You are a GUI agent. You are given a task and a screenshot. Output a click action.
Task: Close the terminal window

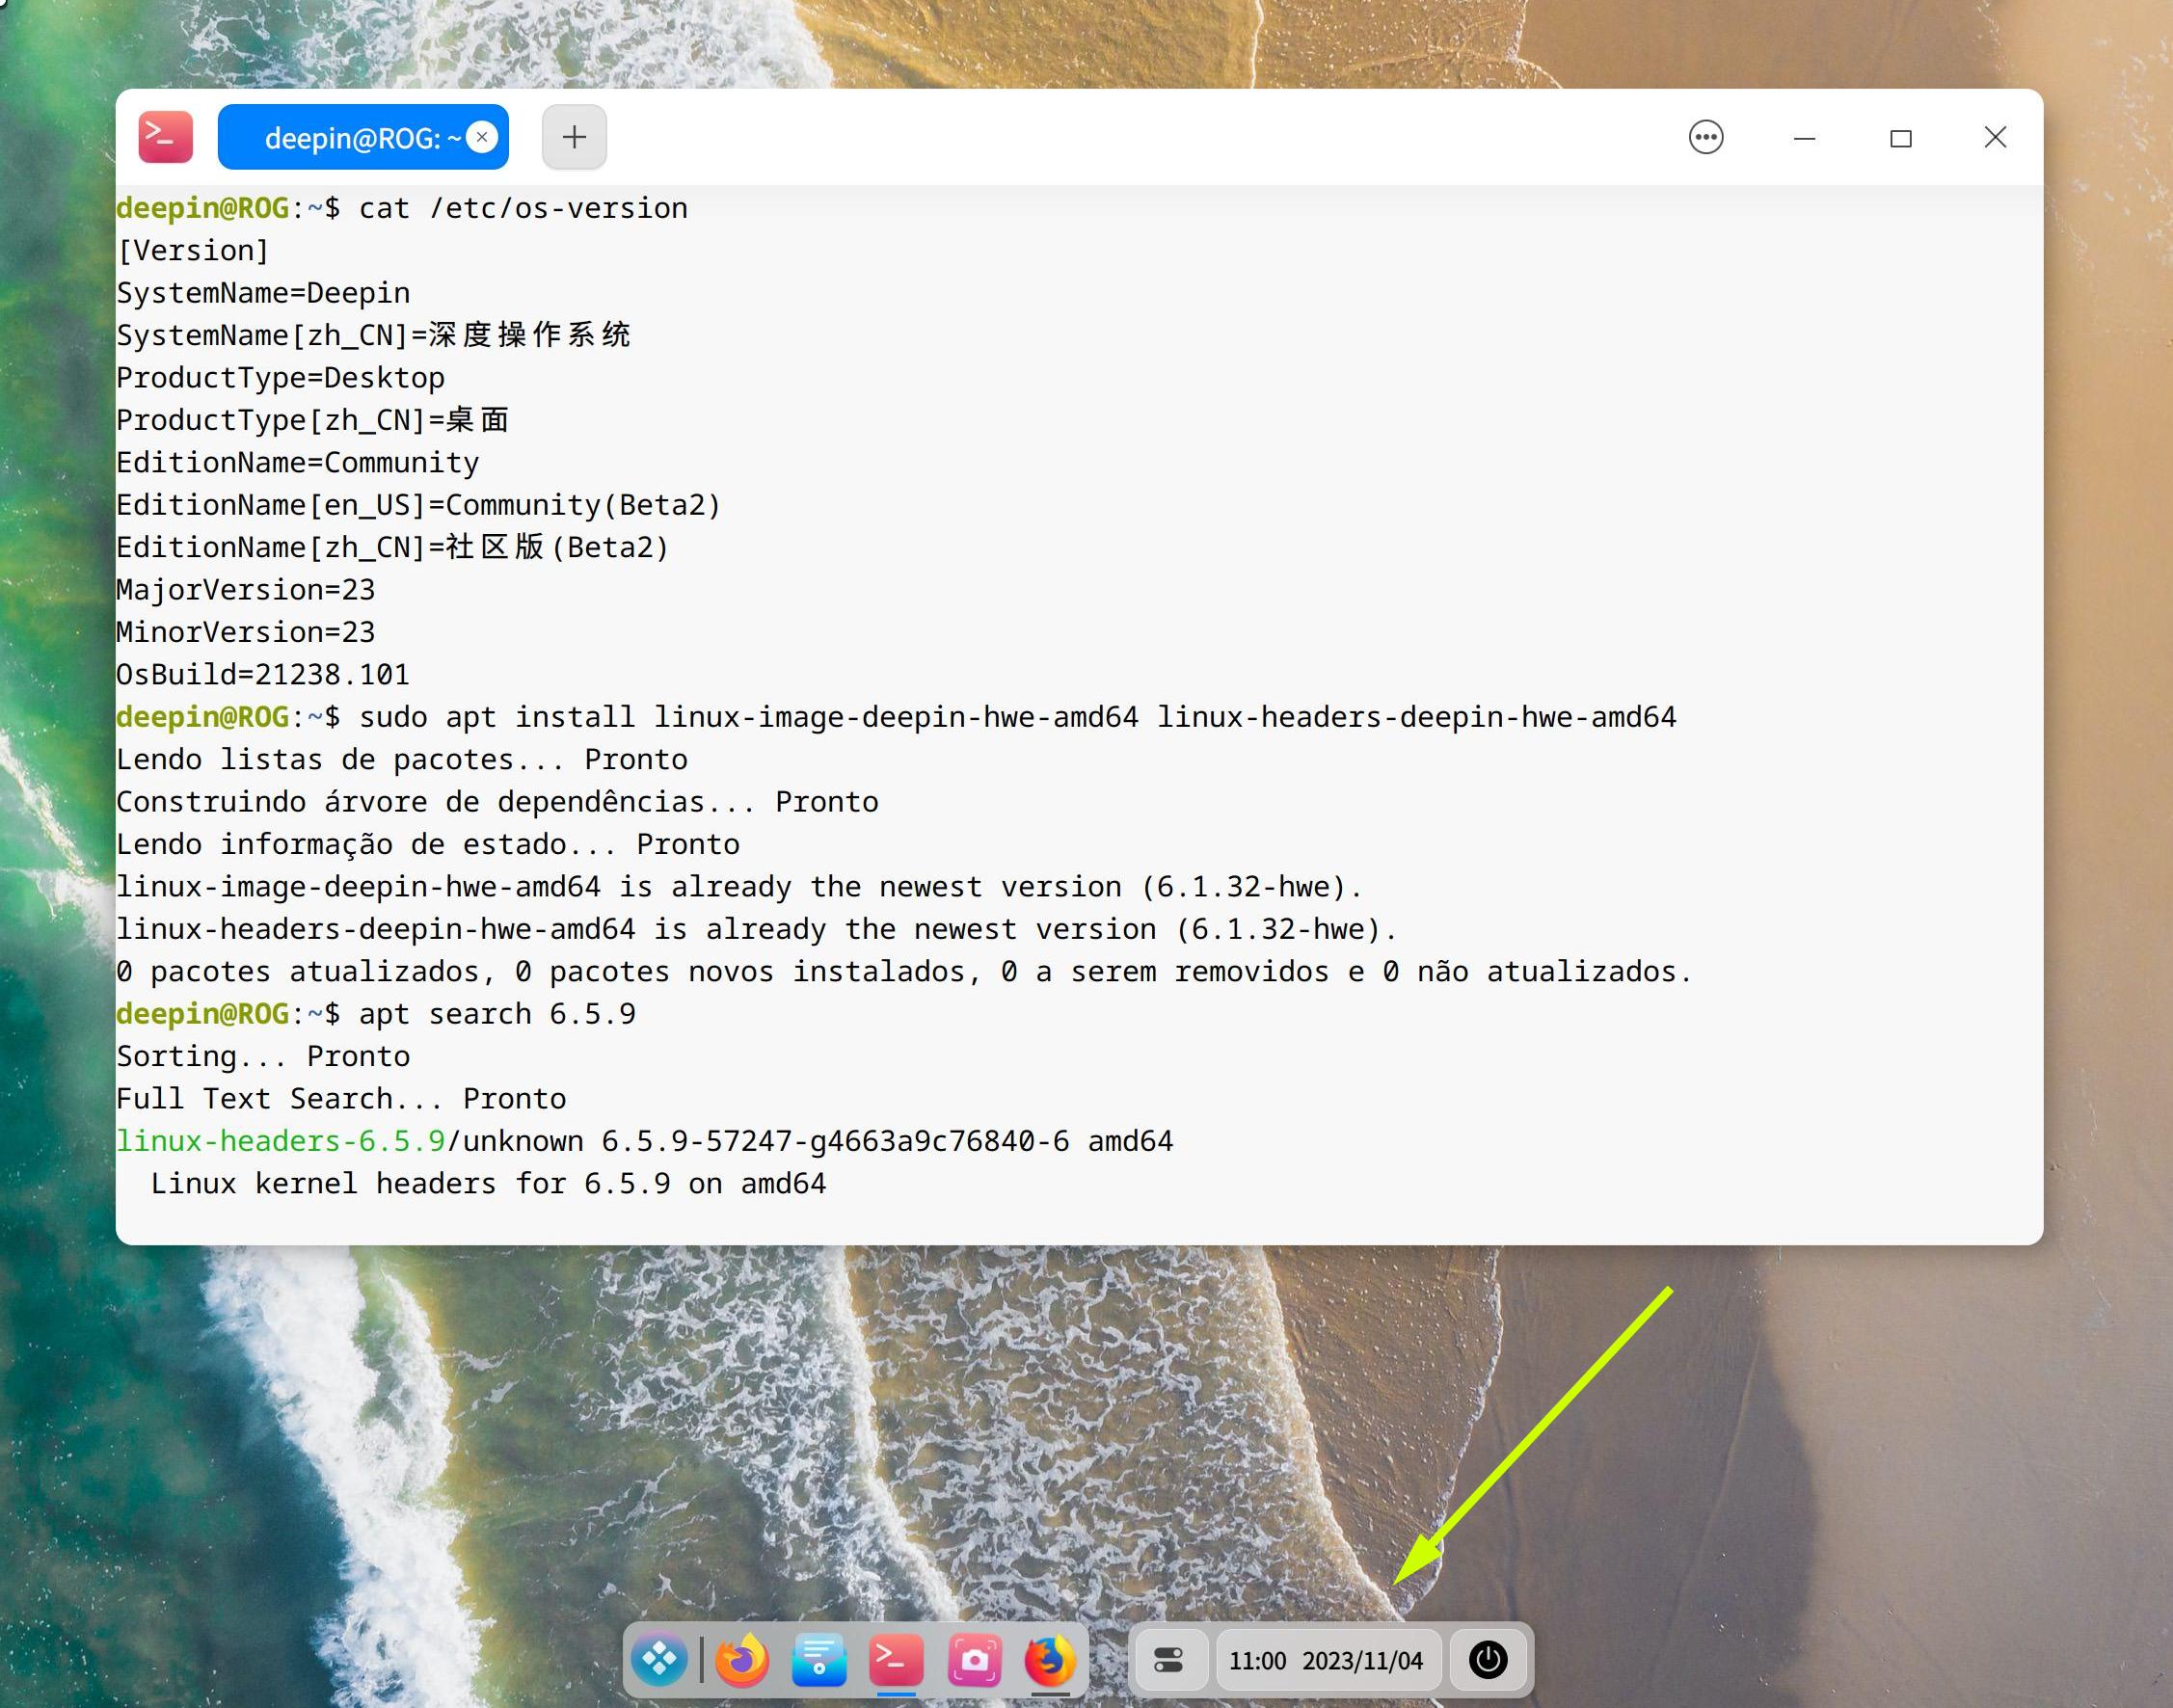click(x=1995, y=137)
